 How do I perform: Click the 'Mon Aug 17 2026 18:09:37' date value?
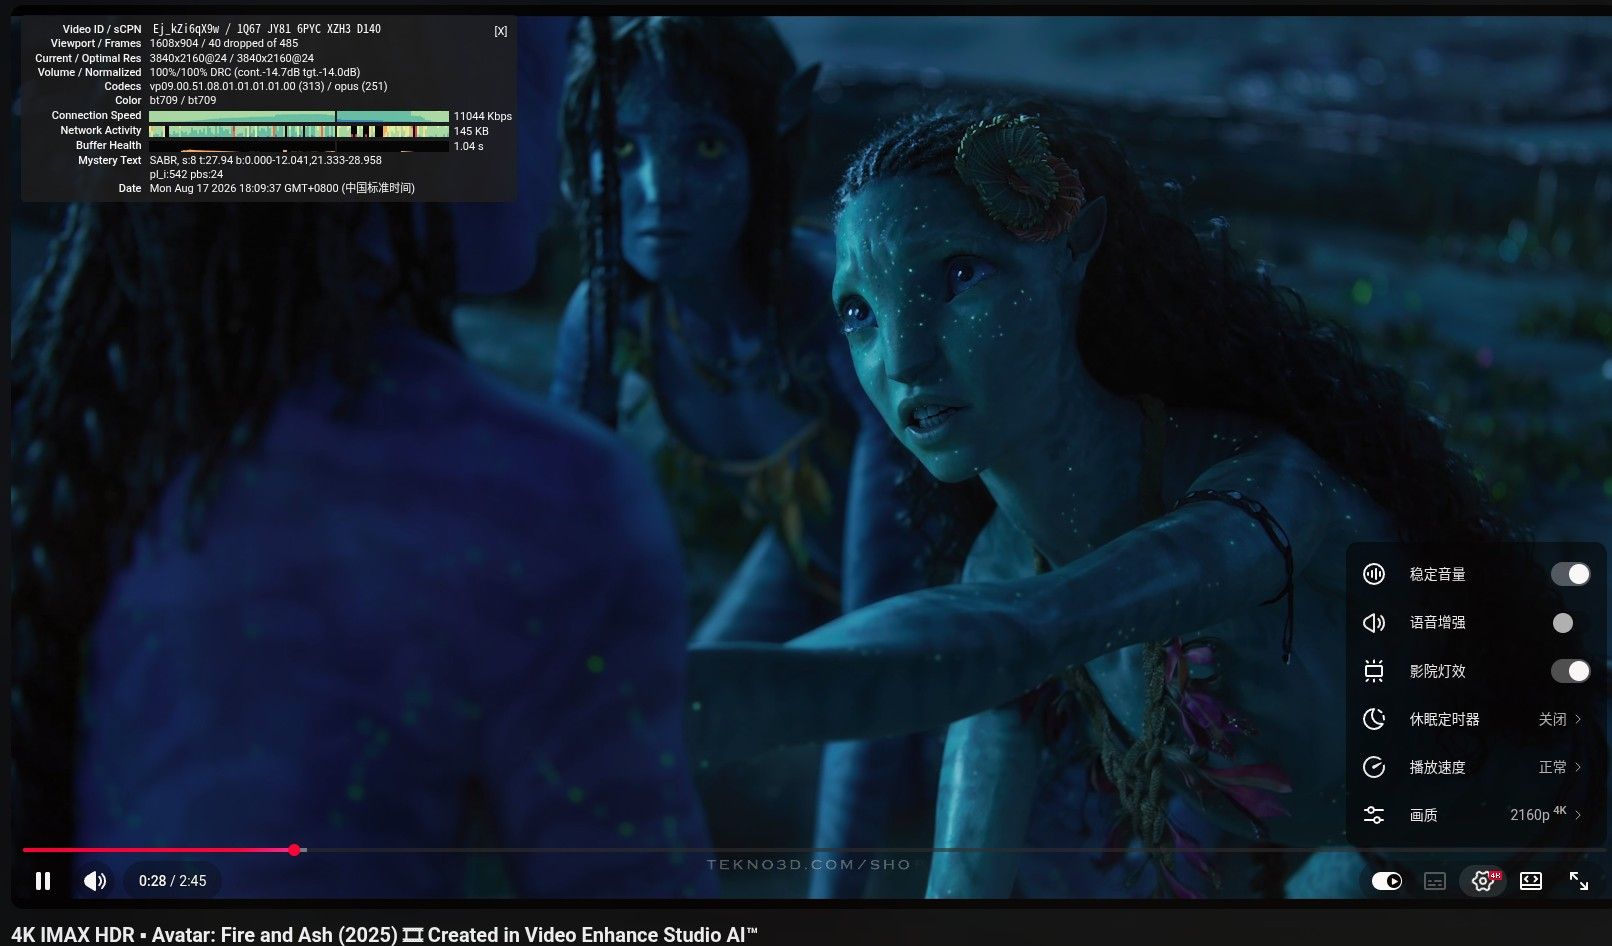282,188
